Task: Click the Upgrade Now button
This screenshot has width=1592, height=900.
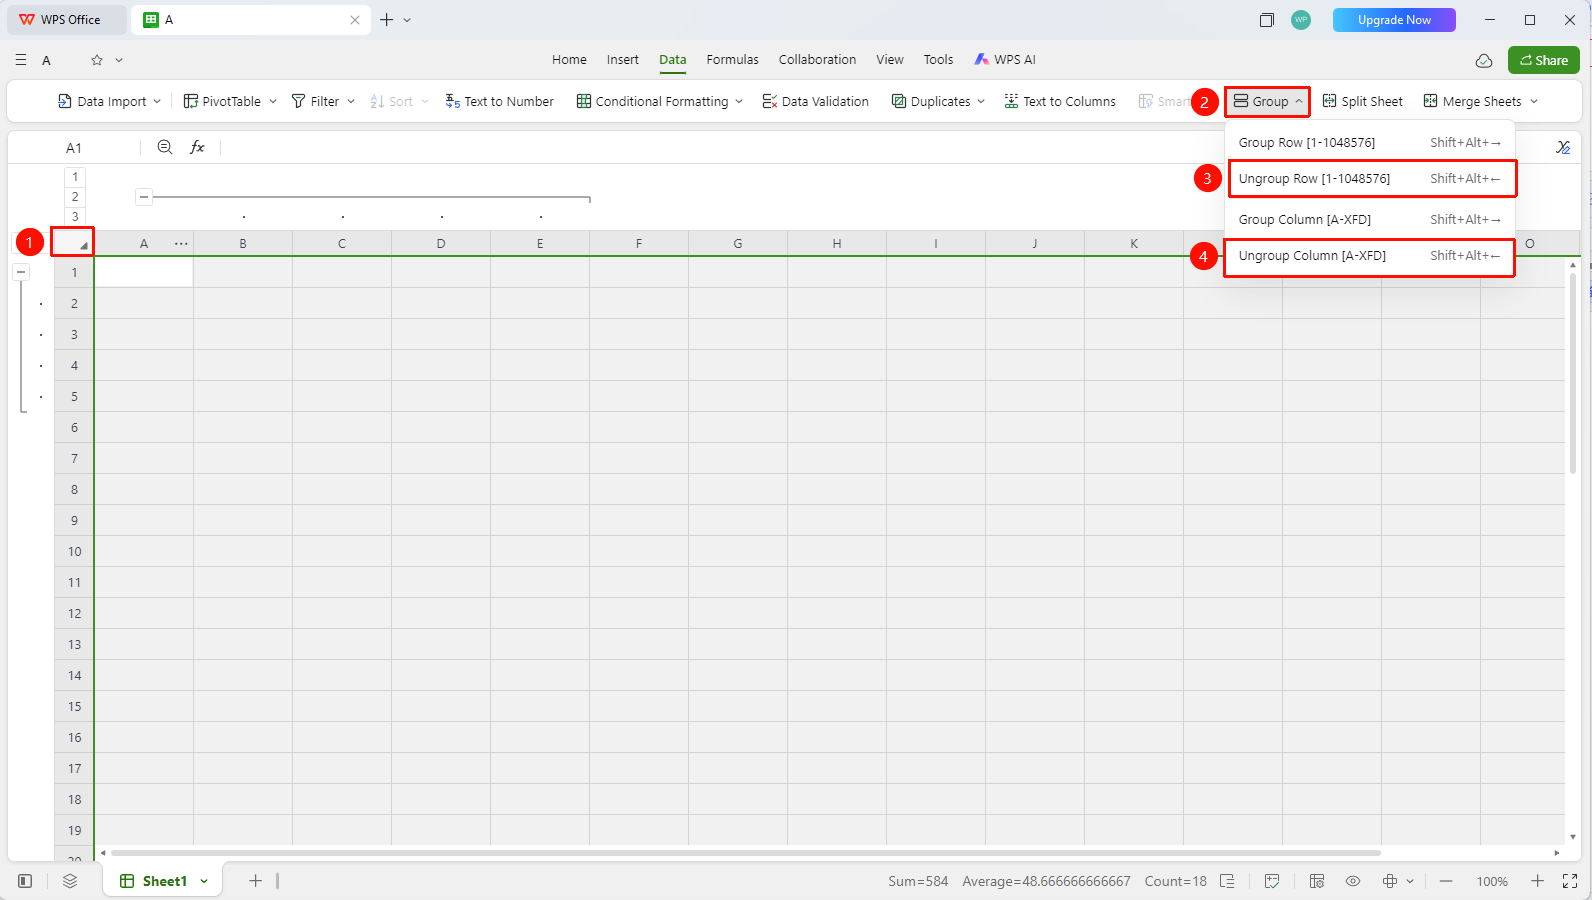Action: 1394,20
